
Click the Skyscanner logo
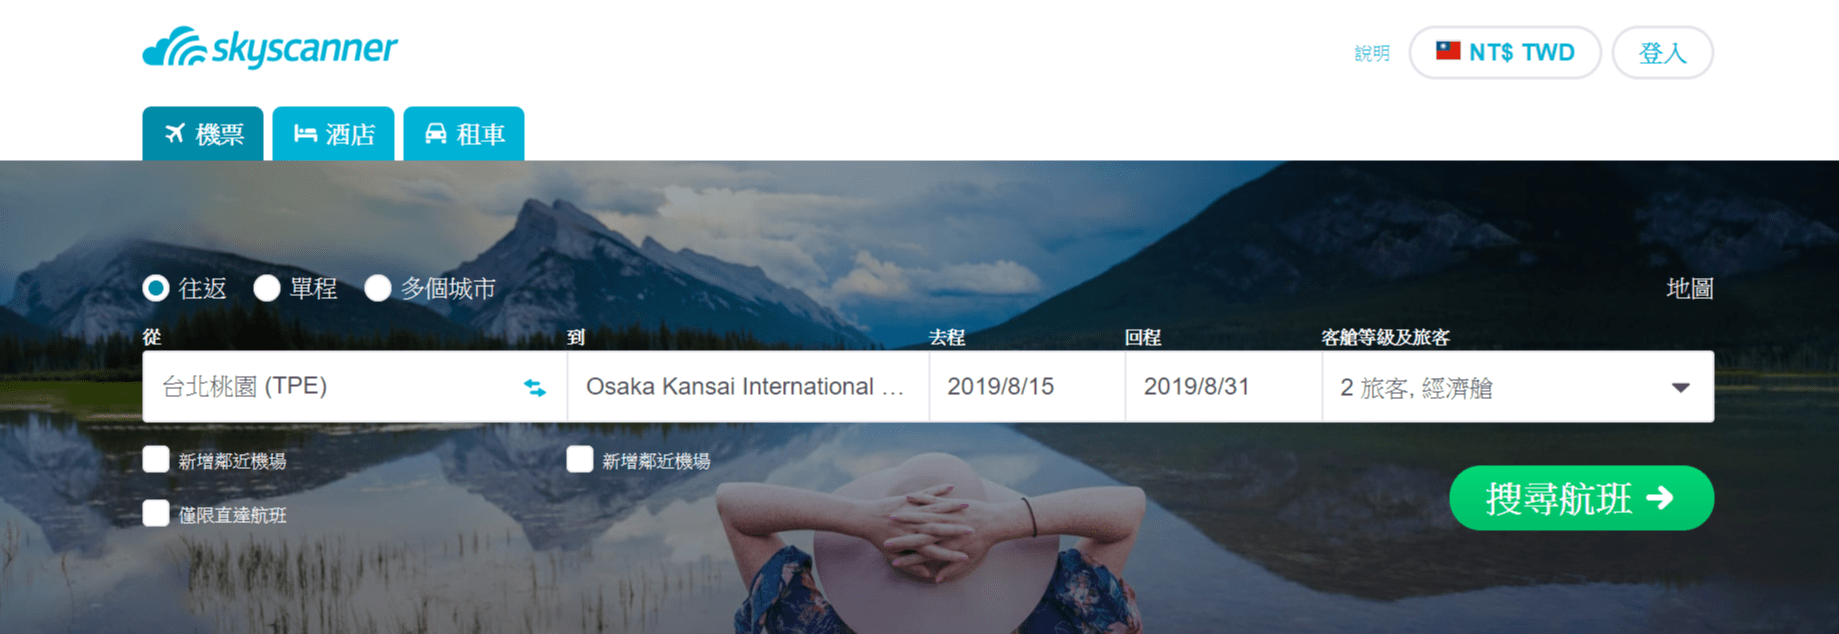click(x=270, y=47)
